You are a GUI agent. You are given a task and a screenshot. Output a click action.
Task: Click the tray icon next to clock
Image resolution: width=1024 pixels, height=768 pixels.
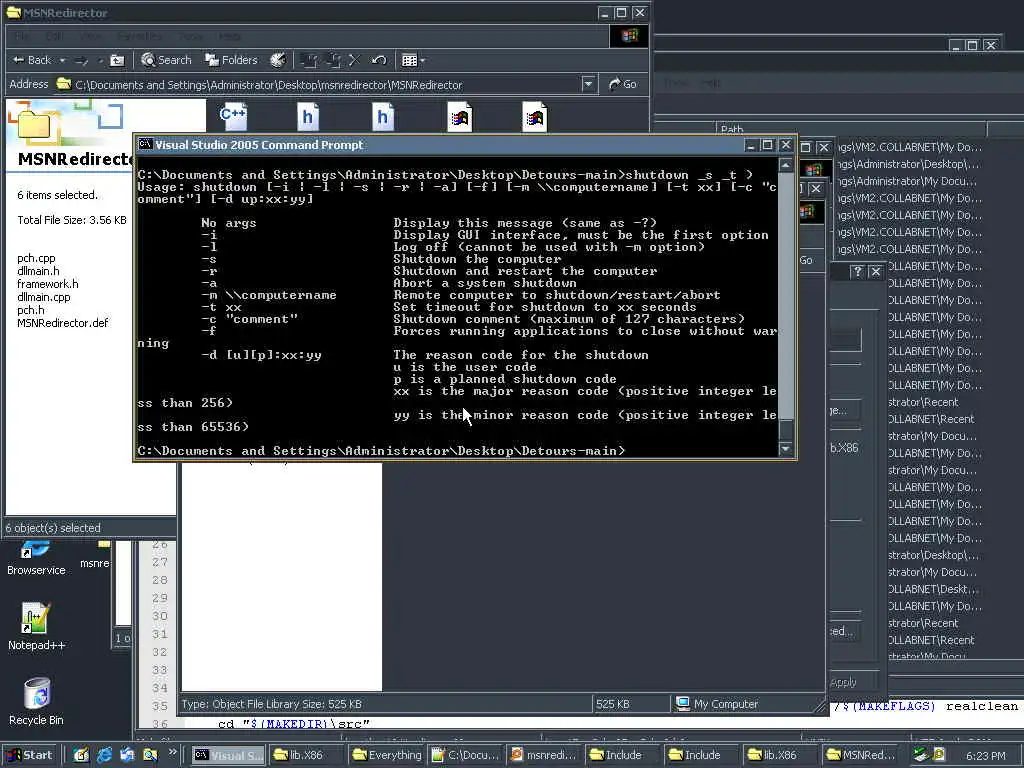click(x=938, y=755)
